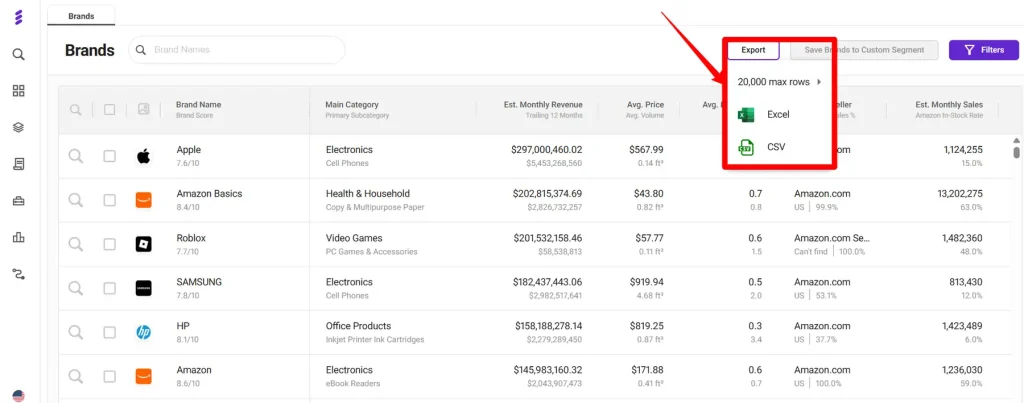Screen dimensions: 1024x403
Task: Click the Amazon brand logo
Action: pyautogui.click(x=144, y=376)
